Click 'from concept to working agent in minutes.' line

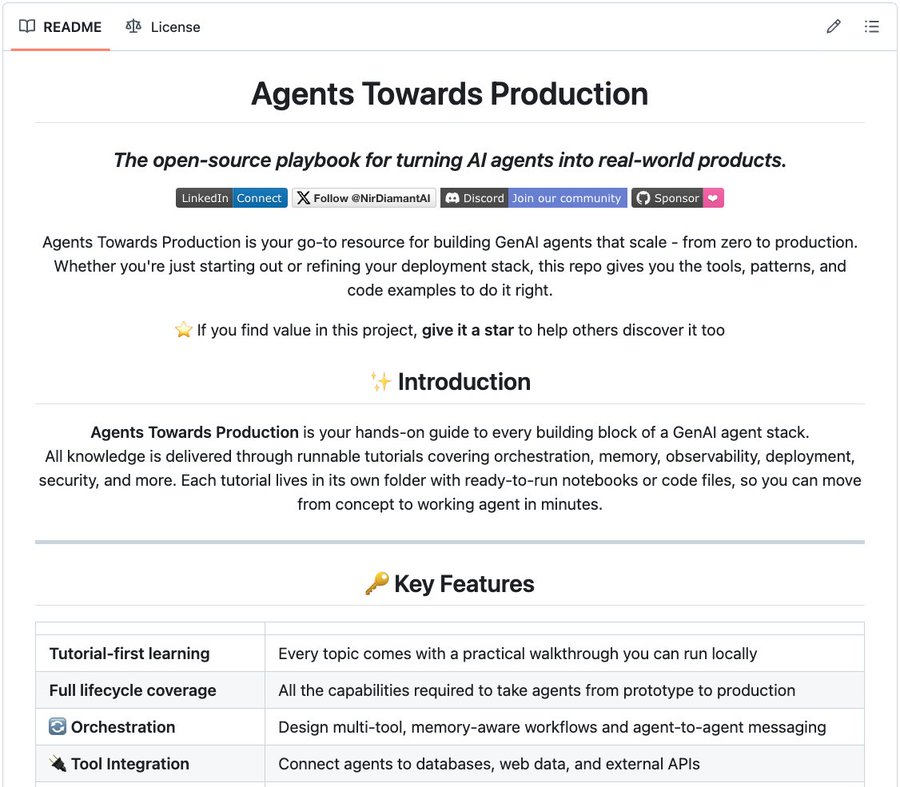coord(450,505)
